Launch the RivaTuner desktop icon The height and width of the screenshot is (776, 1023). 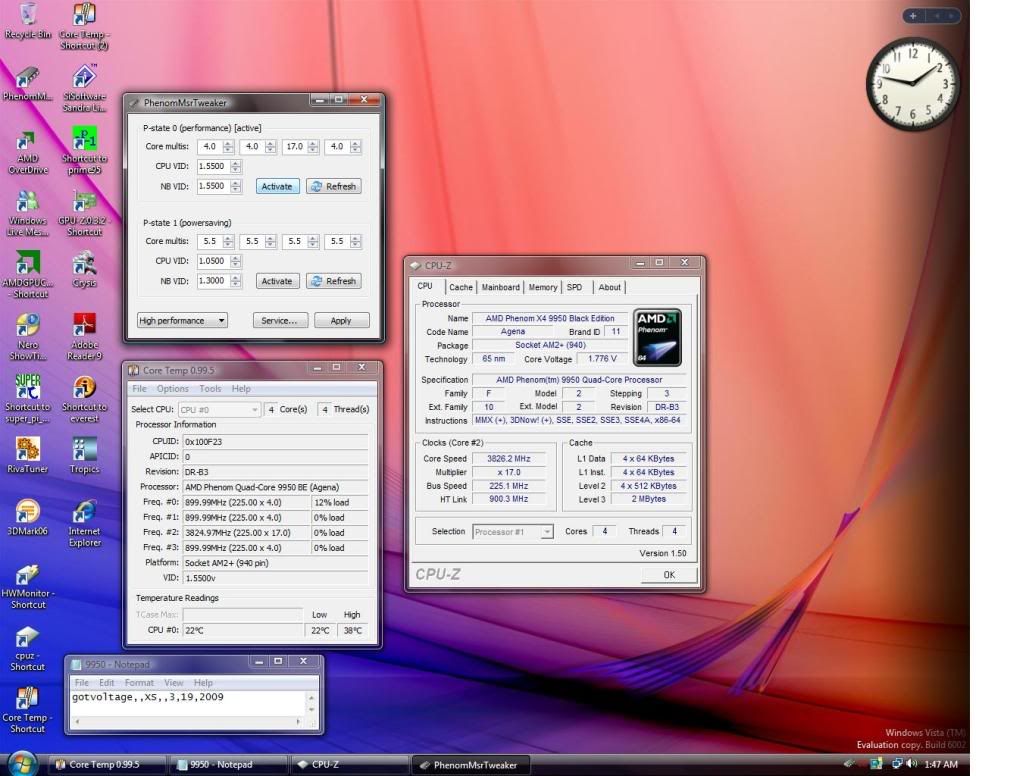pyautogui.click(x=27, y=450)
